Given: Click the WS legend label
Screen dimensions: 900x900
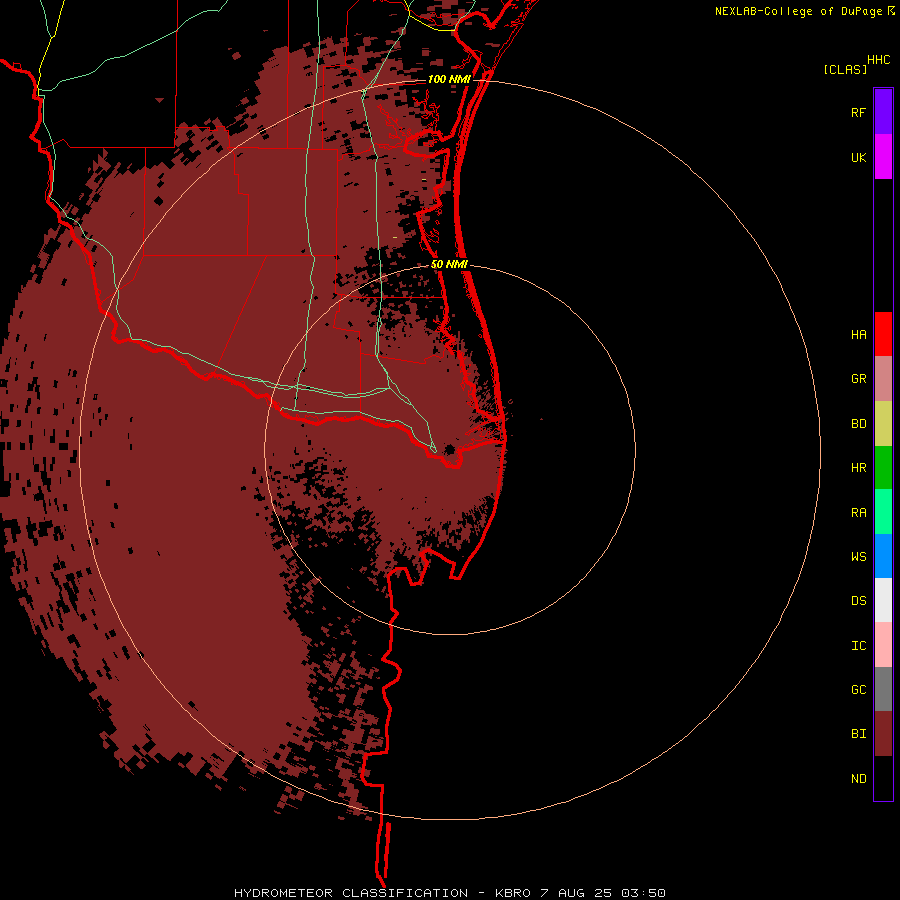Looking at the screenshot, I should pyautogui.click(x=858, y=557).
